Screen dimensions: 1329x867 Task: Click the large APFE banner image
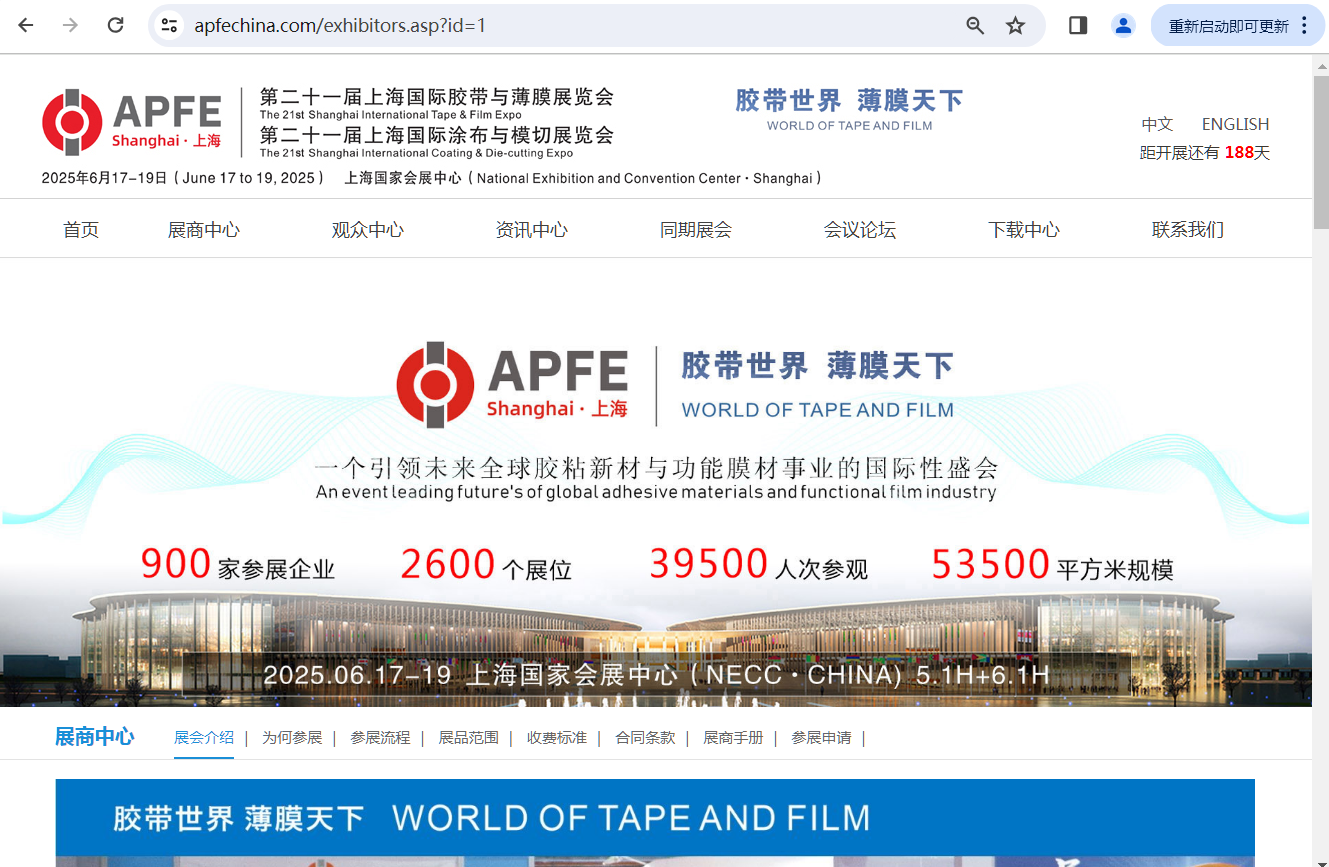(656, 483)
